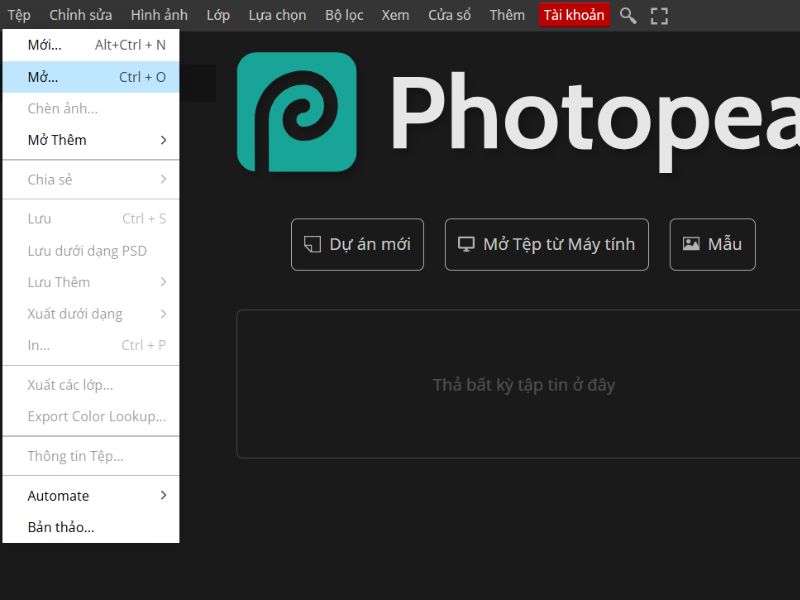Image resolution: width=800 pixels, height=600 pixels.
Task: Open the Lớp menu
Action: pyautogui.click(x=218, y=15)
